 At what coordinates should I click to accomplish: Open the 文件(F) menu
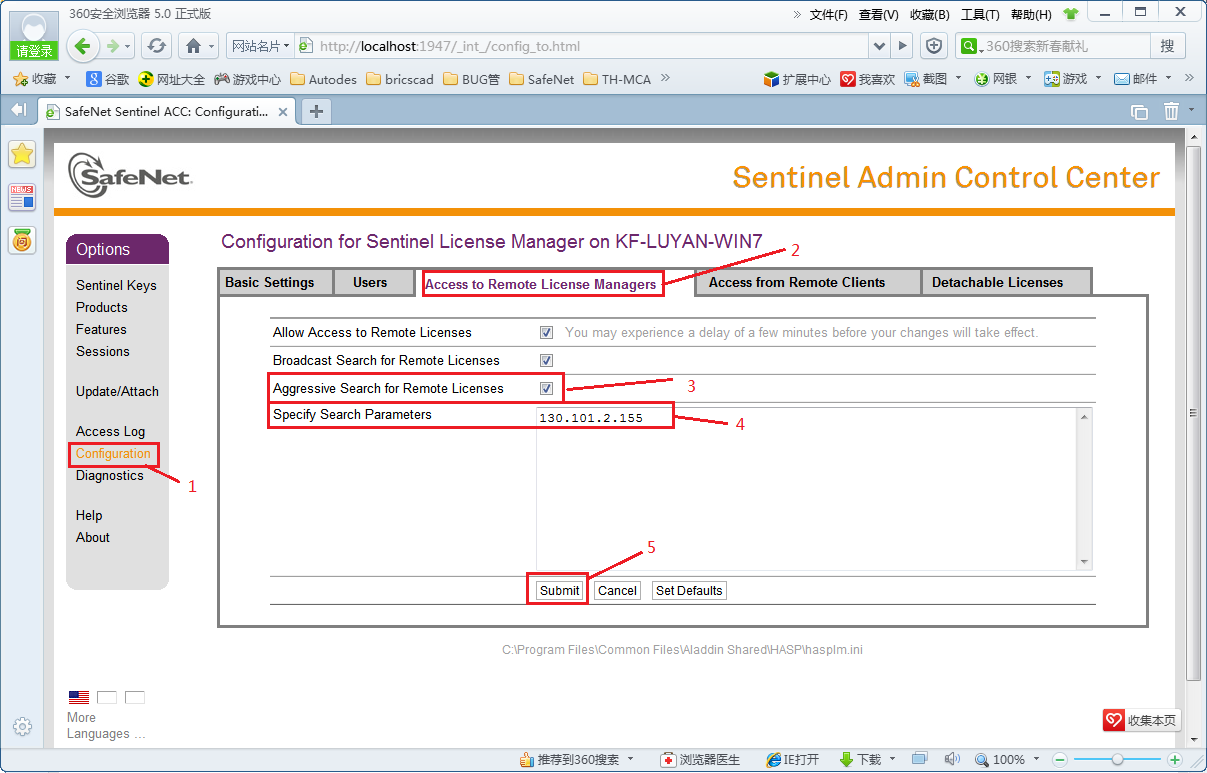[828, 15]
